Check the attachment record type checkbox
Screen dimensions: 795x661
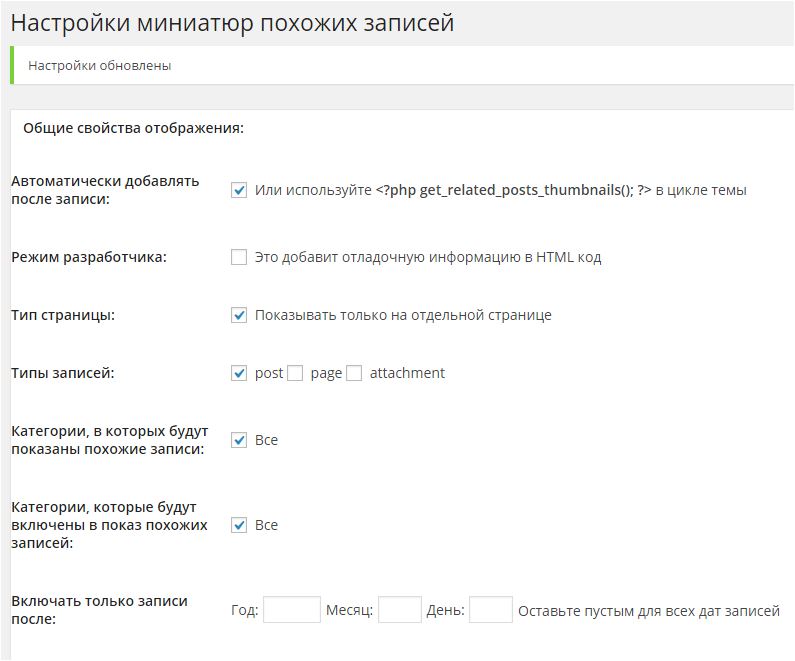click(x=354, y=373)
